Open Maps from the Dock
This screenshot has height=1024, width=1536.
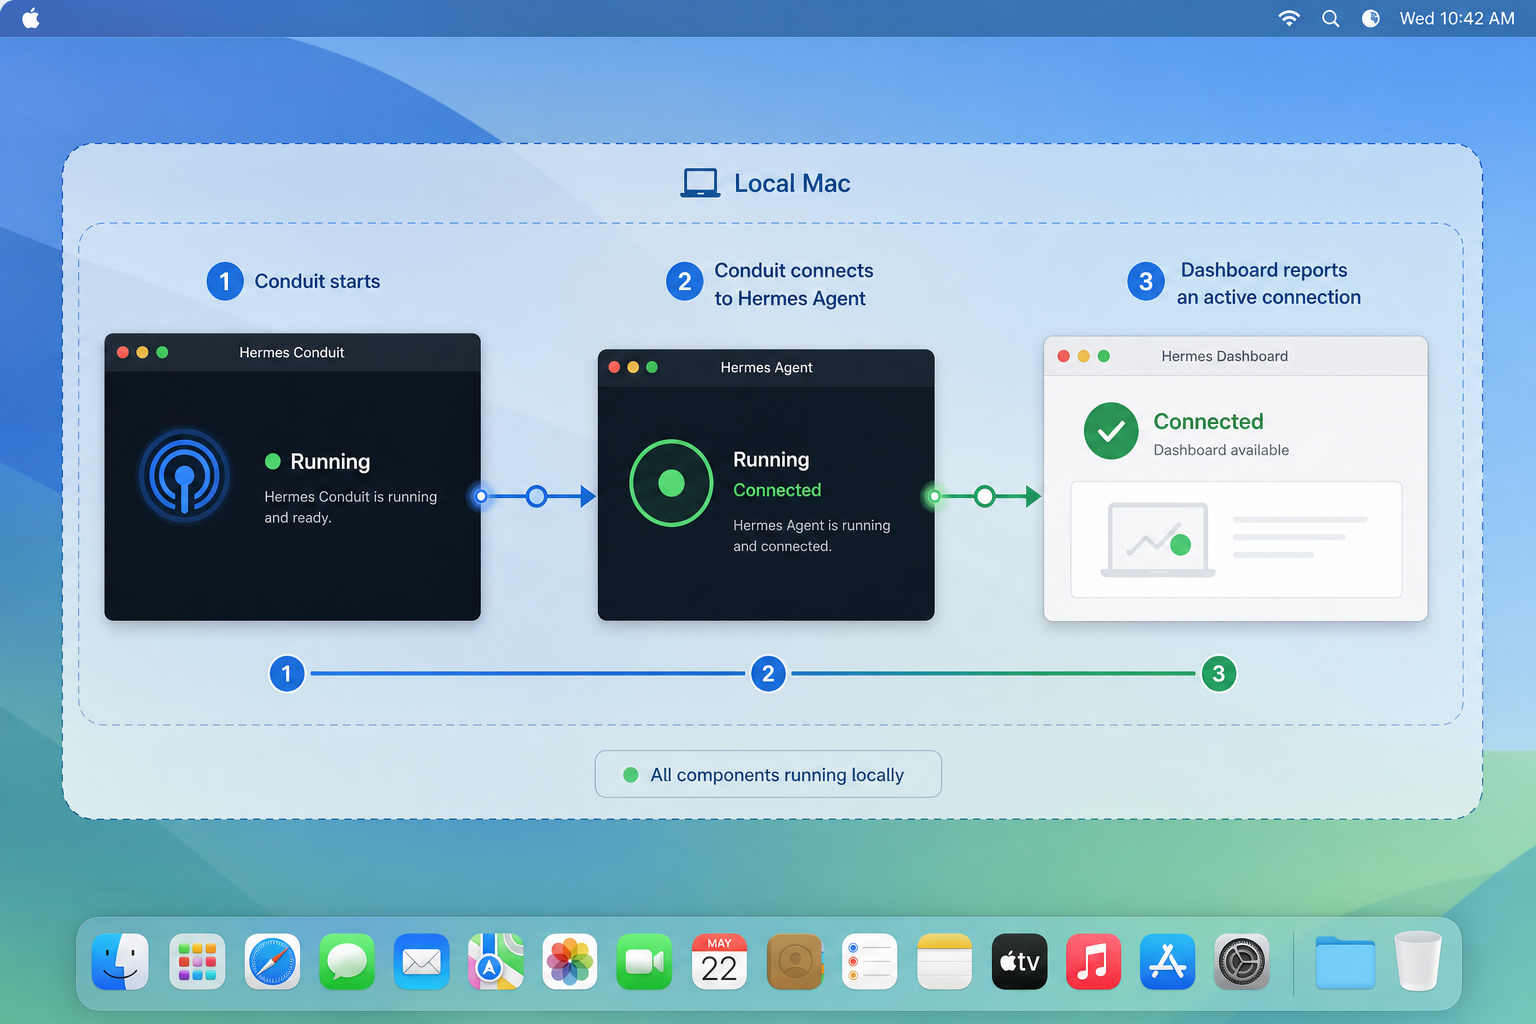point(496,962)
